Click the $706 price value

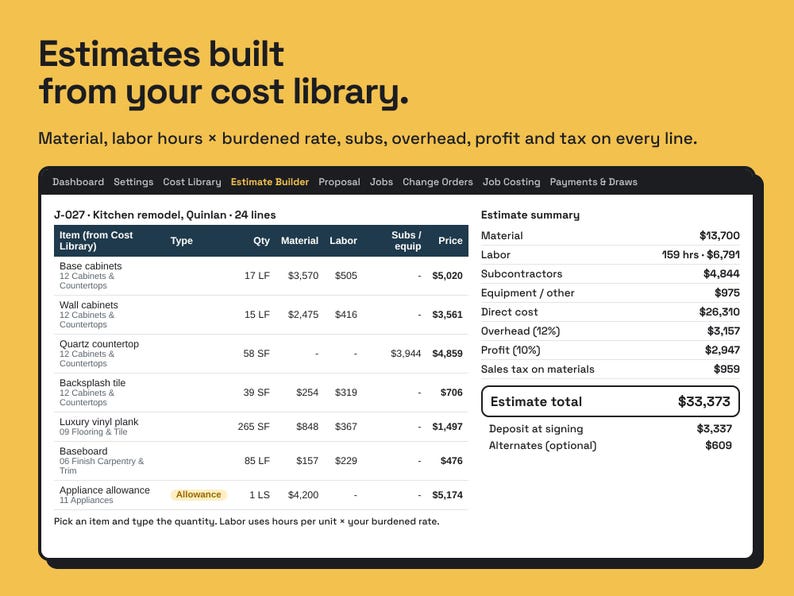(451, 392)
